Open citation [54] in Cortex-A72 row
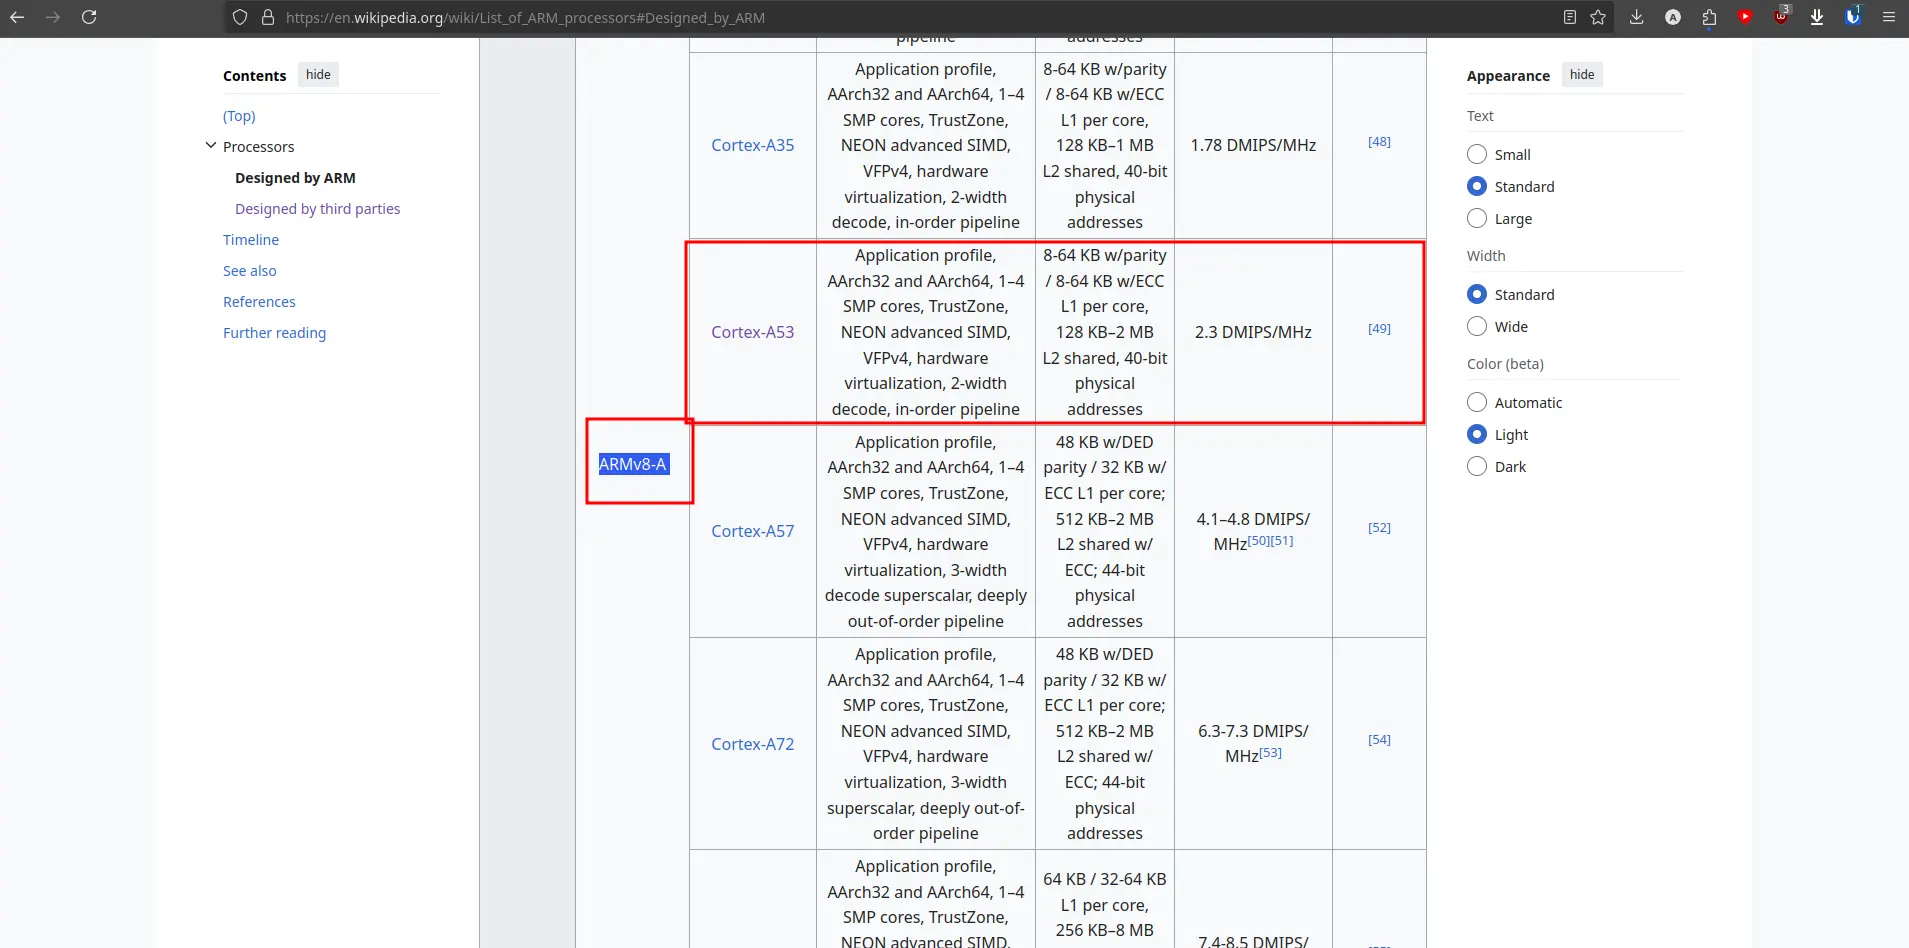1909x948 pixels. (1379, 740)
